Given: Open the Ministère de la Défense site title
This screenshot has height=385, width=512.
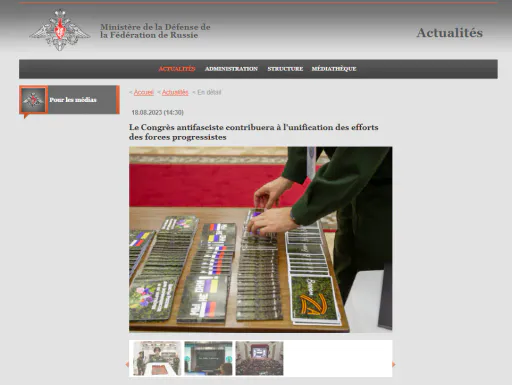Looking at the screenshot, I should 155,31.
